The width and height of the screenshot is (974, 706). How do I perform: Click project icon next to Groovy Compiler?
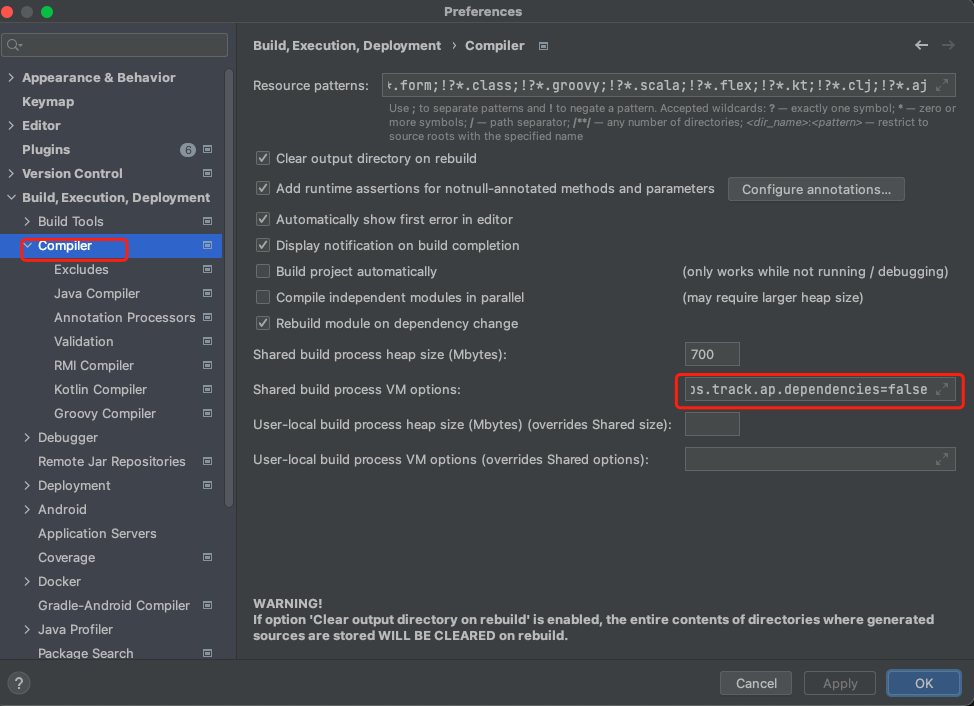click(207, 414)
